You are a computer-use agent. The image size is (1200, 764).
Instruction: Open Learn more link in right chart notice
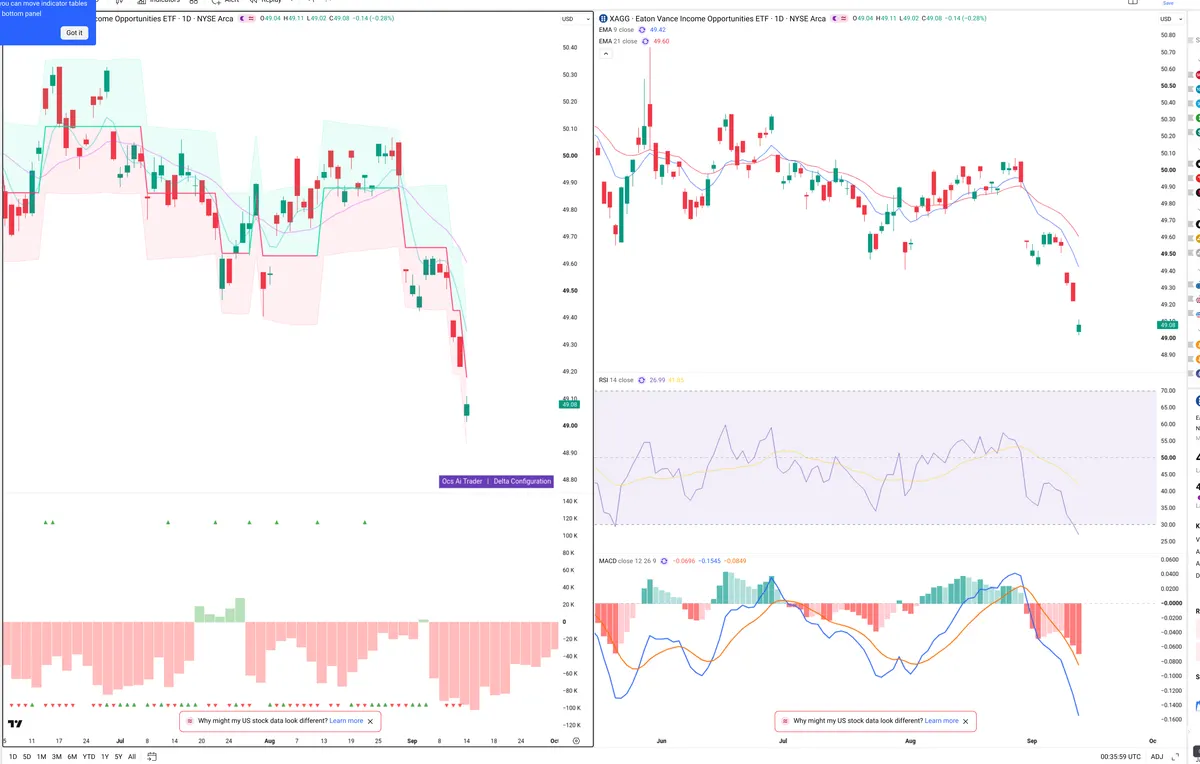pyautogui.click(x=941, y=720)
